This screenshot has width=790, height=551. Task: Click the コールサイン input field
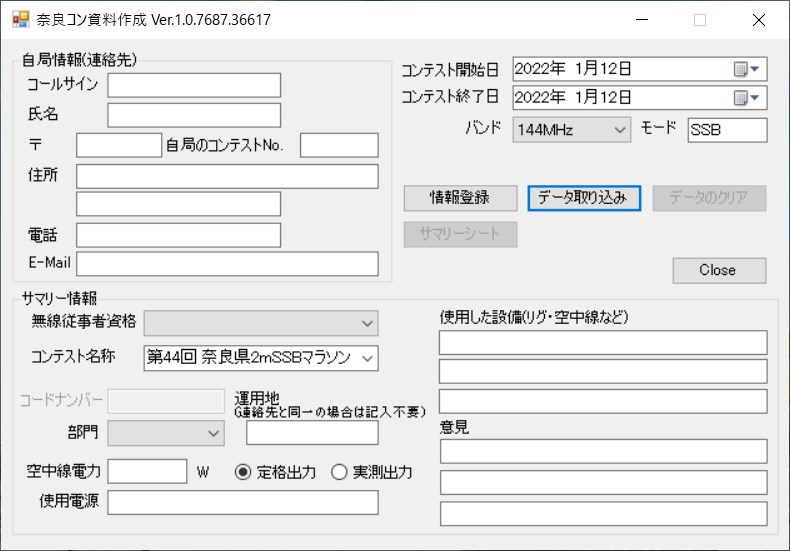194,85
